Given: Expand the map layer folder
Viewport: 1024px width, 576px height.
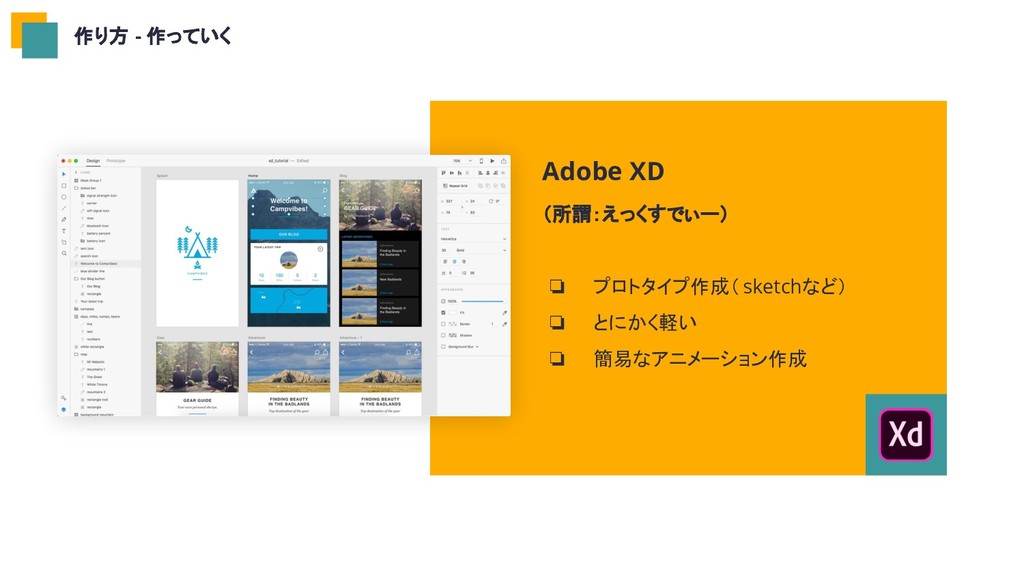Looking at the screenshot, I should (76, 354).
